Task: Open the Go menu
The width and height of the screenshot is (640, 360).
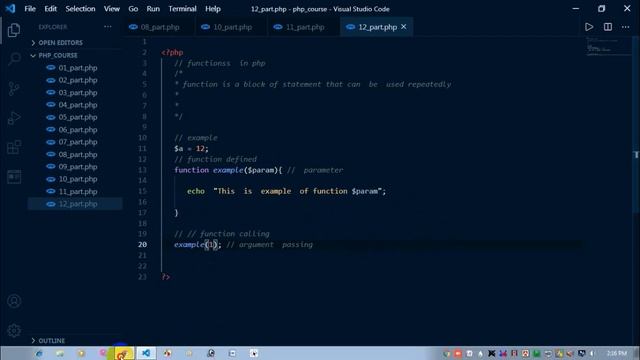Action: coord(133,9)
